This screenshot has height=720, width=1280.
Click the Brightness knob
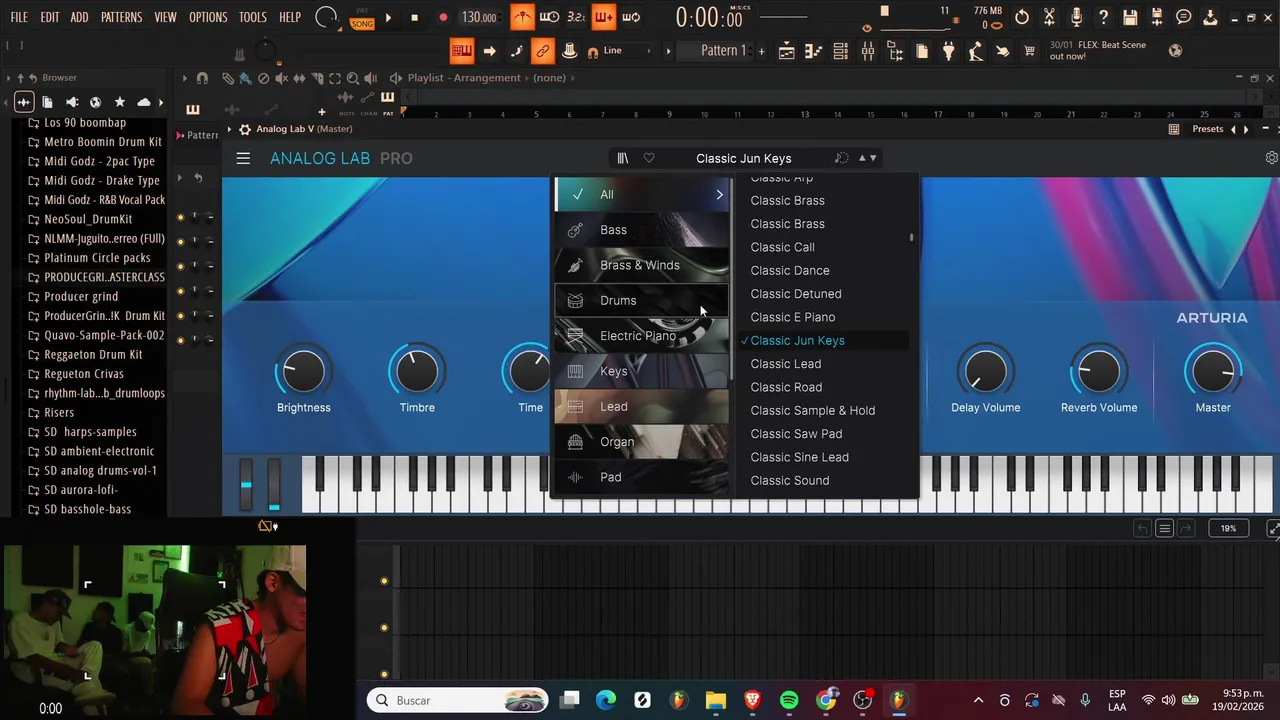(x=303, y=371)
